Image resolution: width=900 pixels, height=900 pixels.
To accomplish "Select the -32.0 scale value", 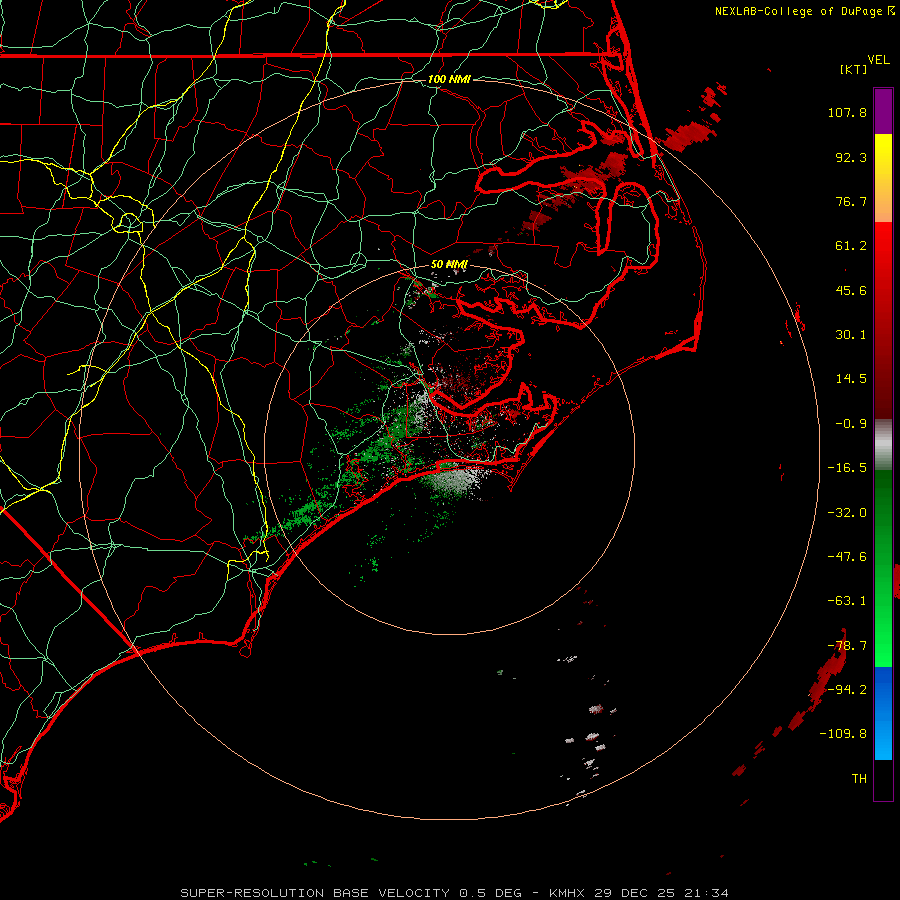I will [847, 513].
